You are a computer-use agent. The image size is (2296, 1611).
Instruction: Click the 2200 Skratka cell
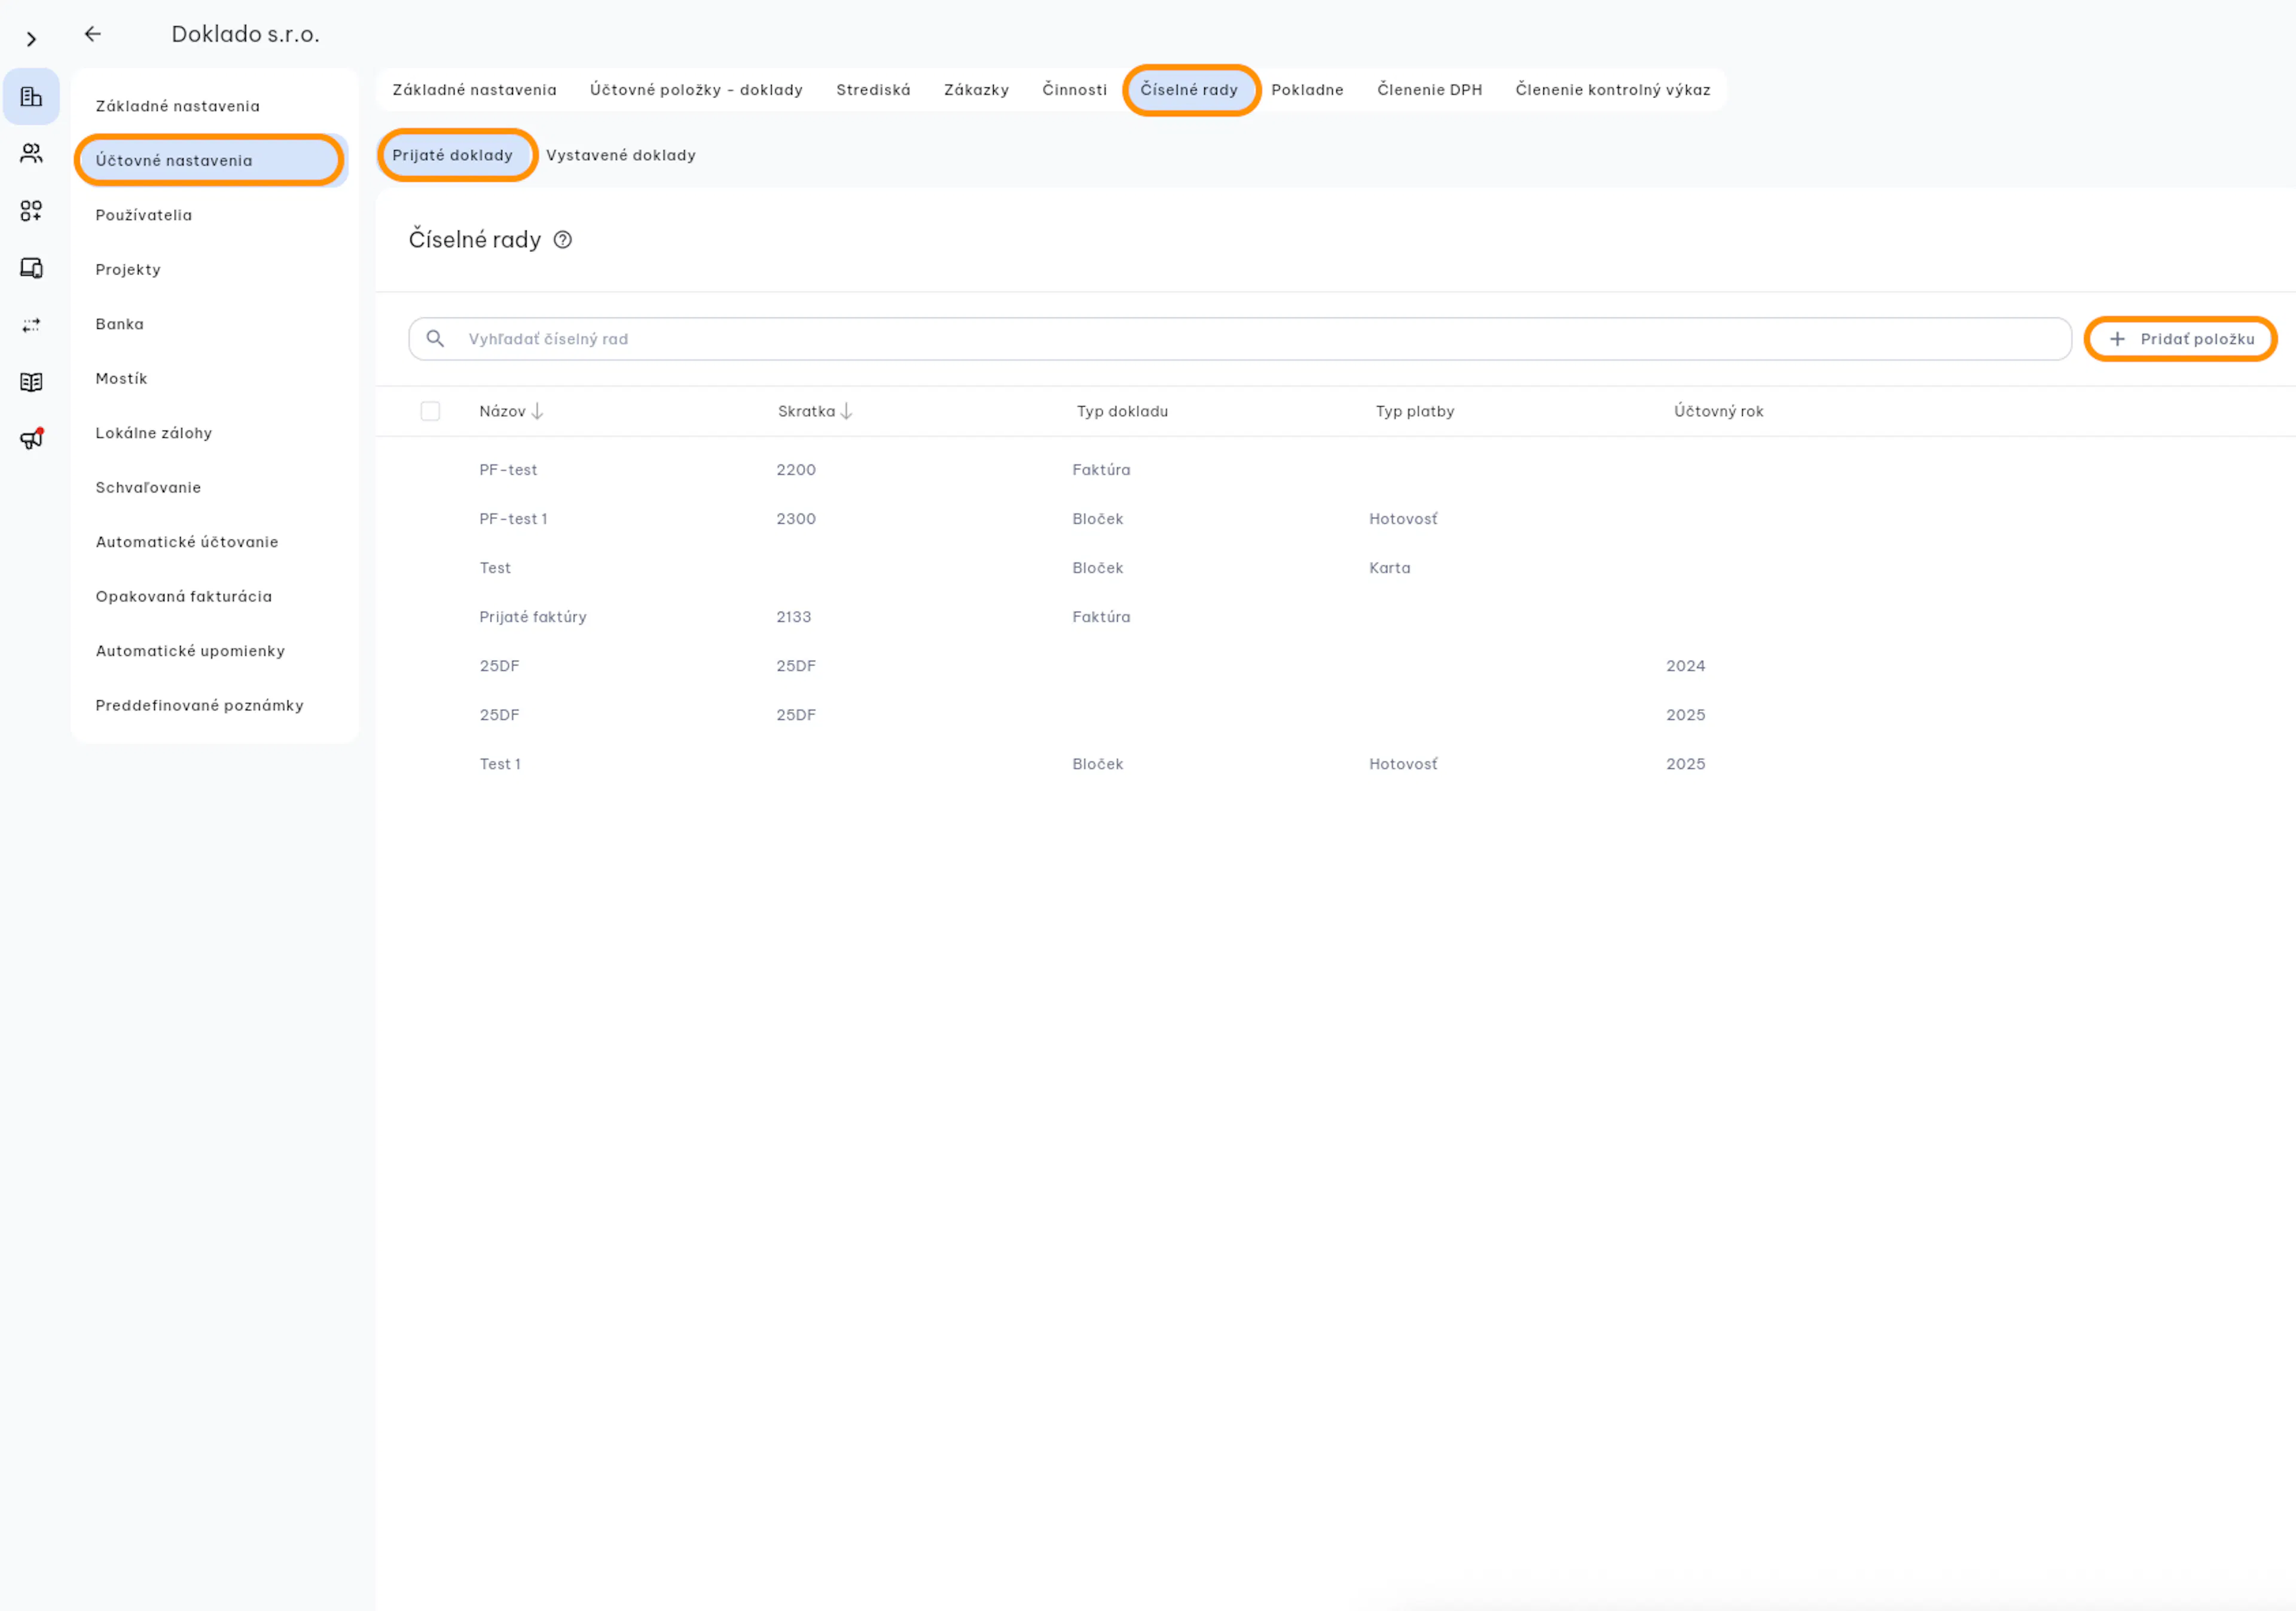pyautogui.click(x=796, y=470)
